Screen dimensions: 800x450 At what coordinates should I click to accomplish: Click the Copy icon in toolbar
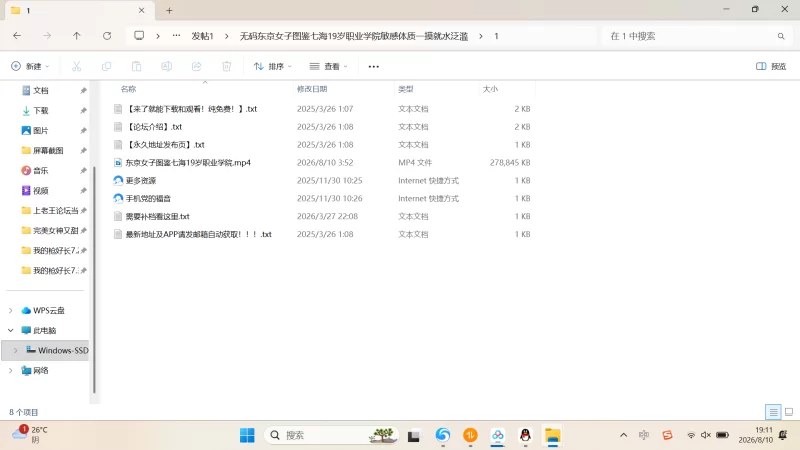coord(106,66)
